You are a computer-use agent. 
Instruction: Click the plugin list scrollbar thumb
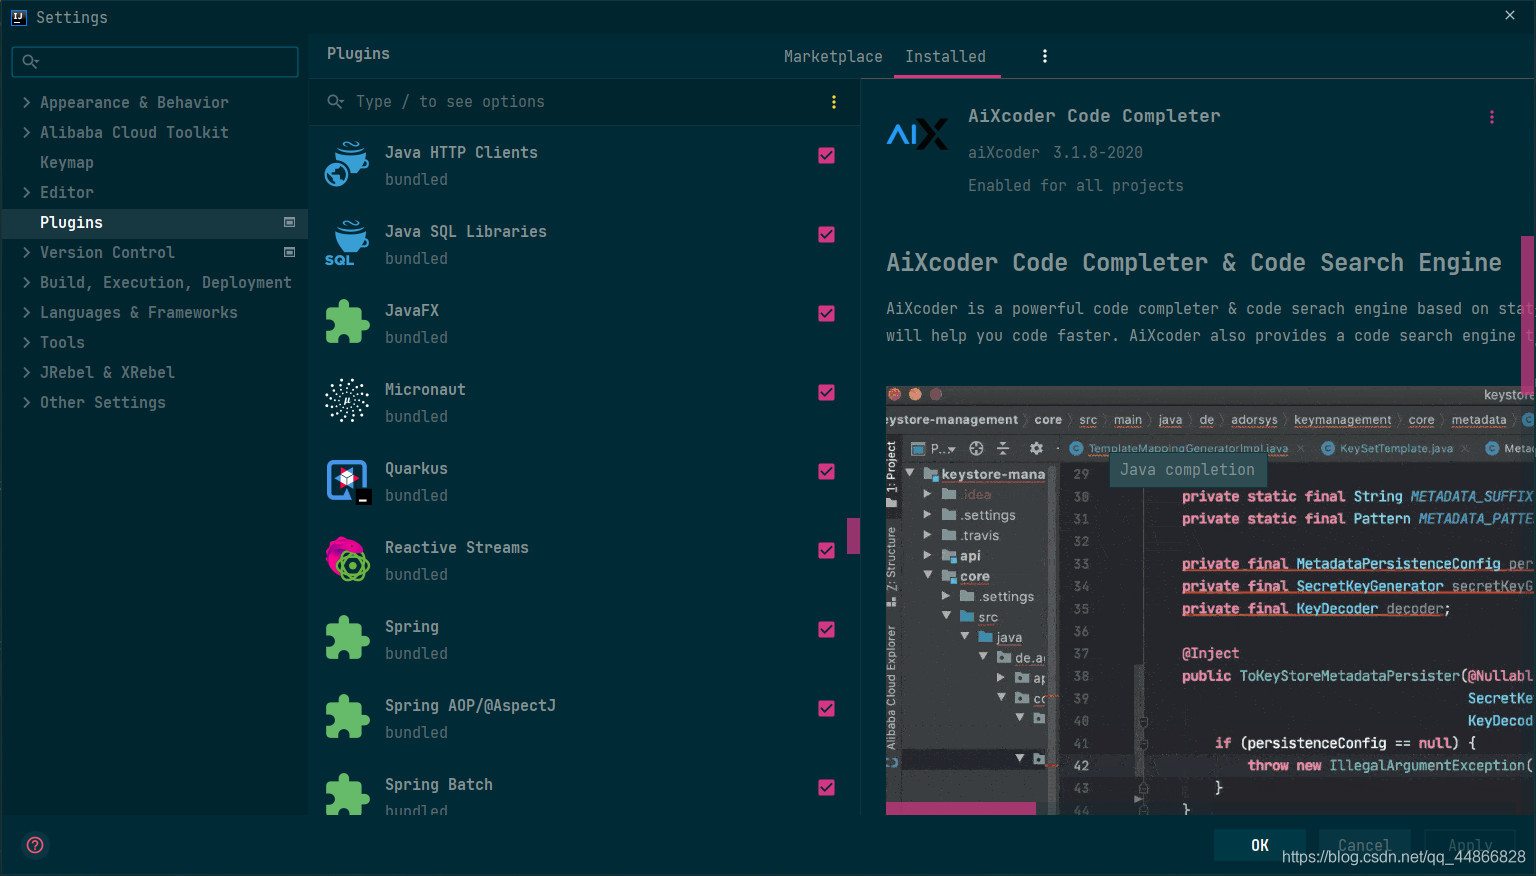pos(853,535)
